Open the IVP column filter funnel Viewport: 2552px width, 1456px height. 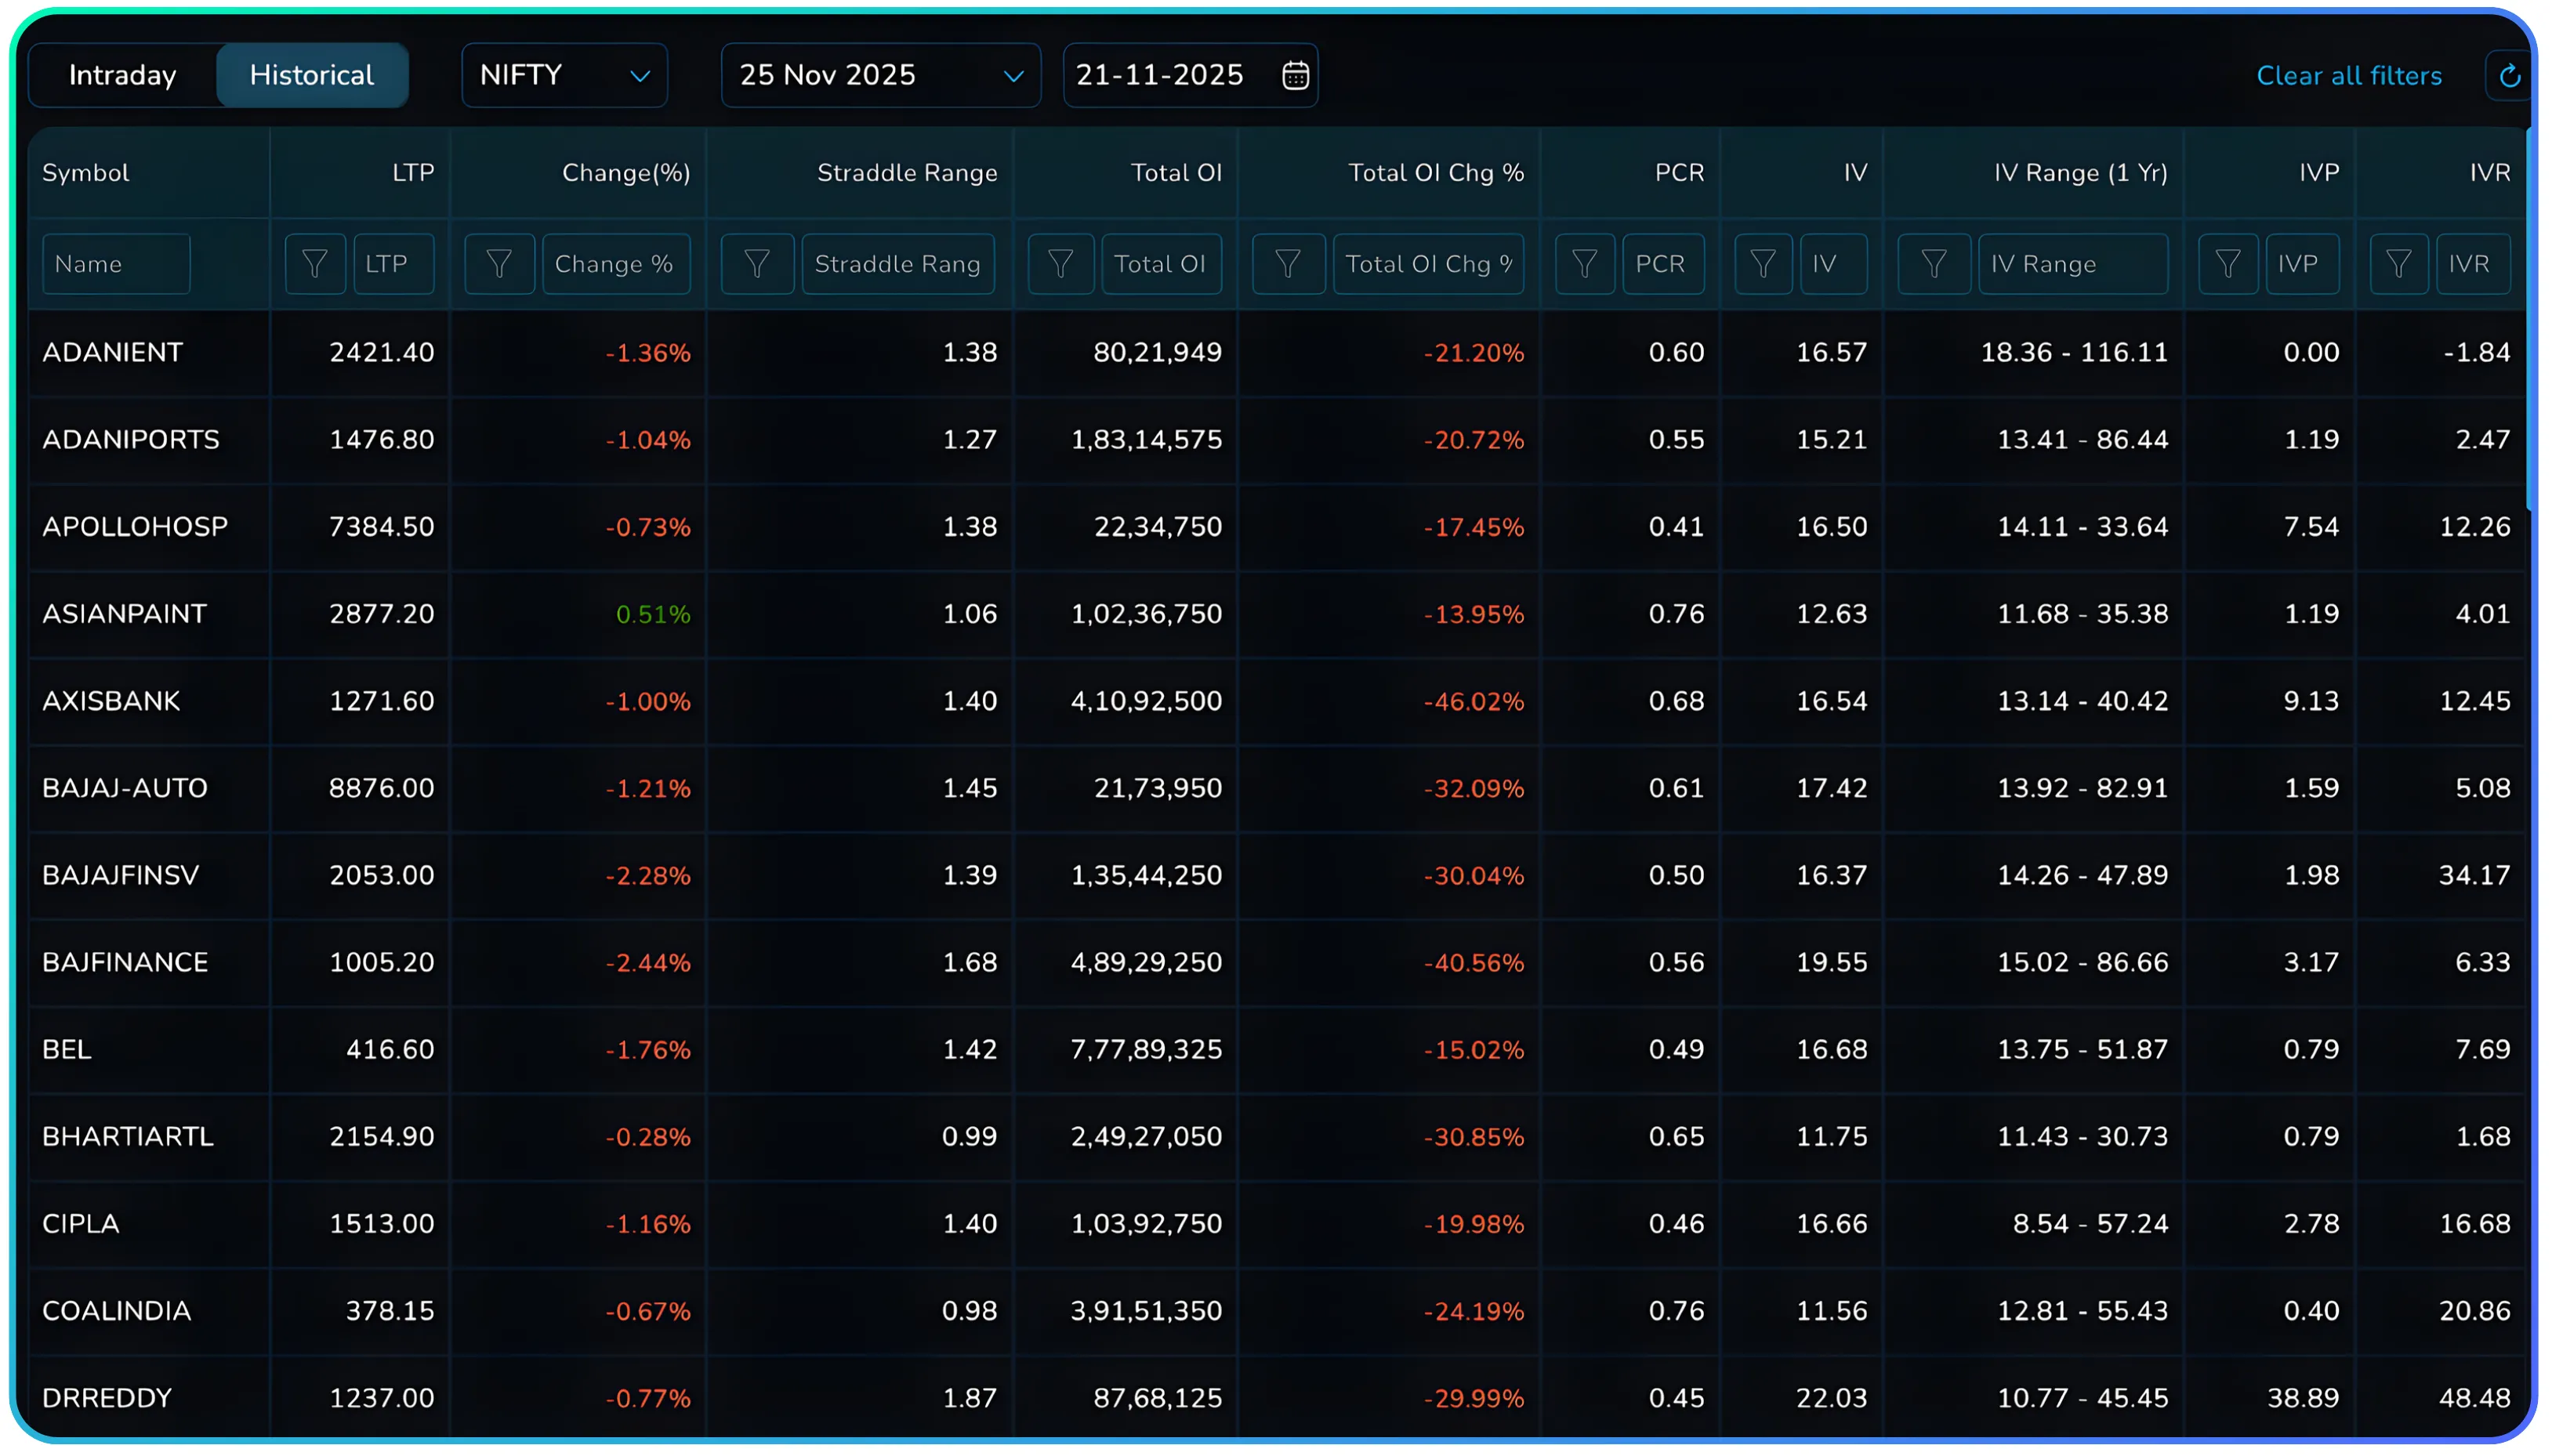click(2227, 263)
